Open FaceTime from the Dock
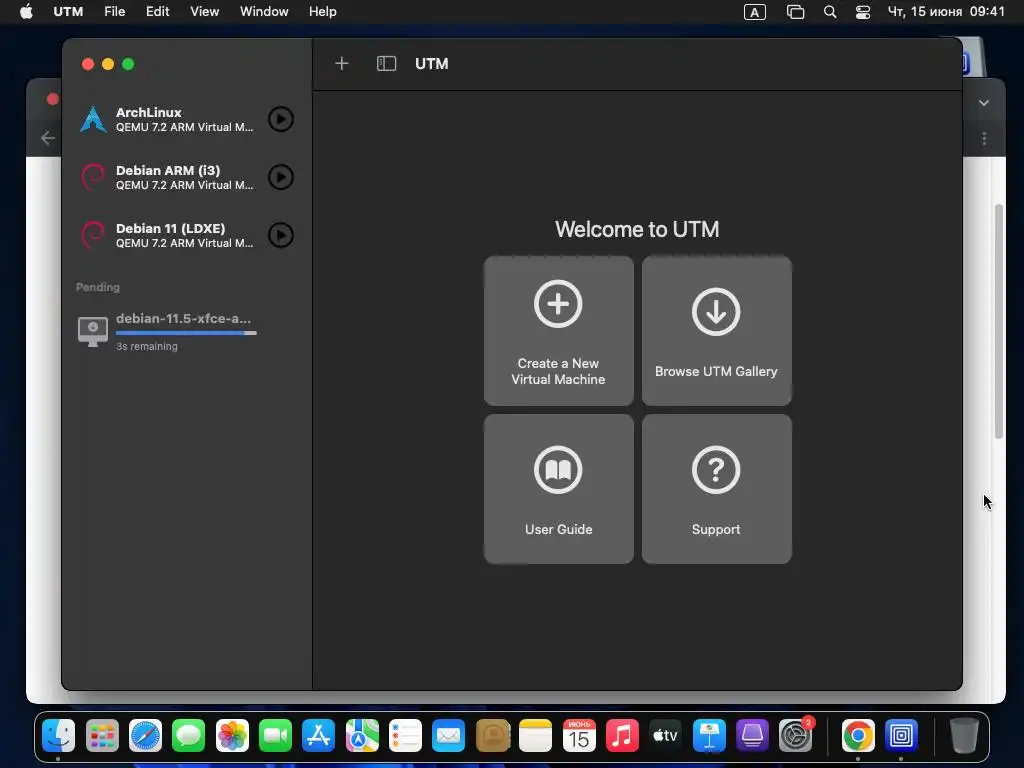Image resolution: width=1024 pixels, height=768 pixels. pyautogui.click(x=275, y=736)
